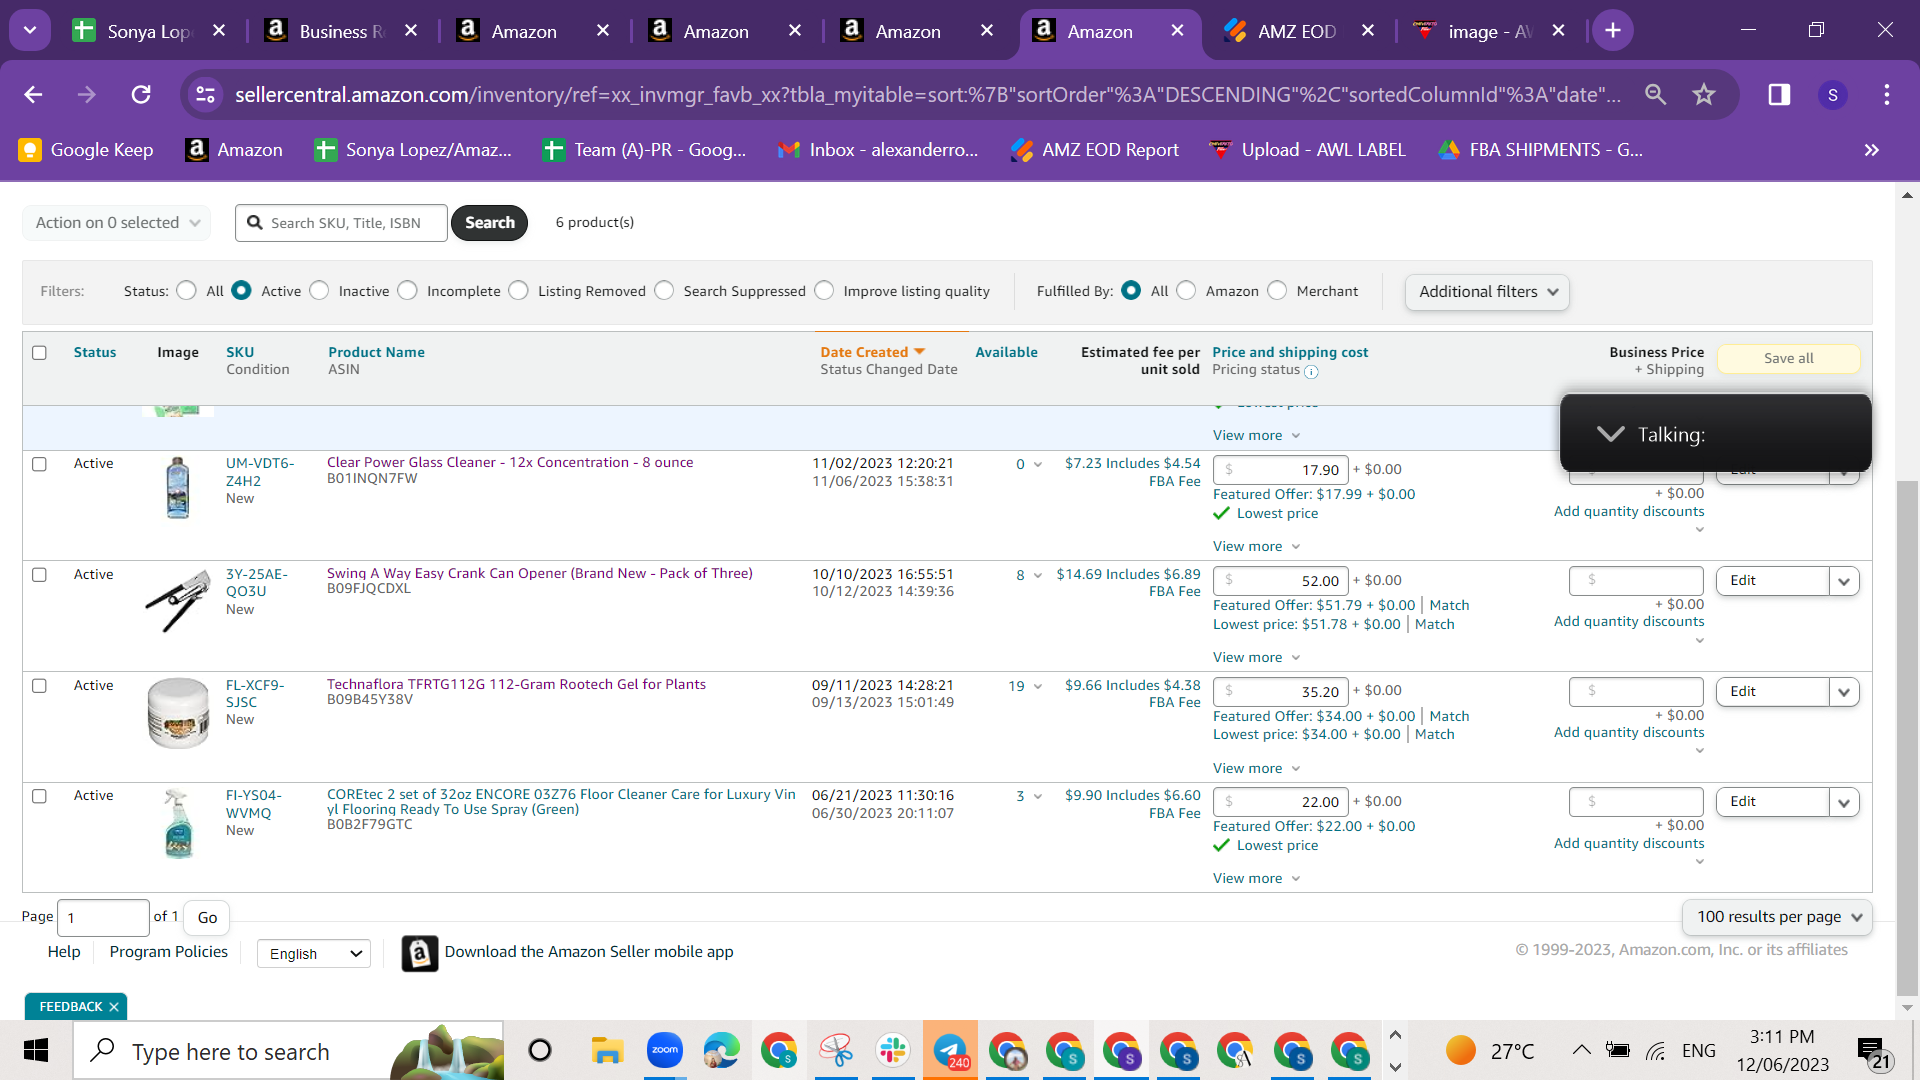Select Improve listing quality filter

point(824,290)
